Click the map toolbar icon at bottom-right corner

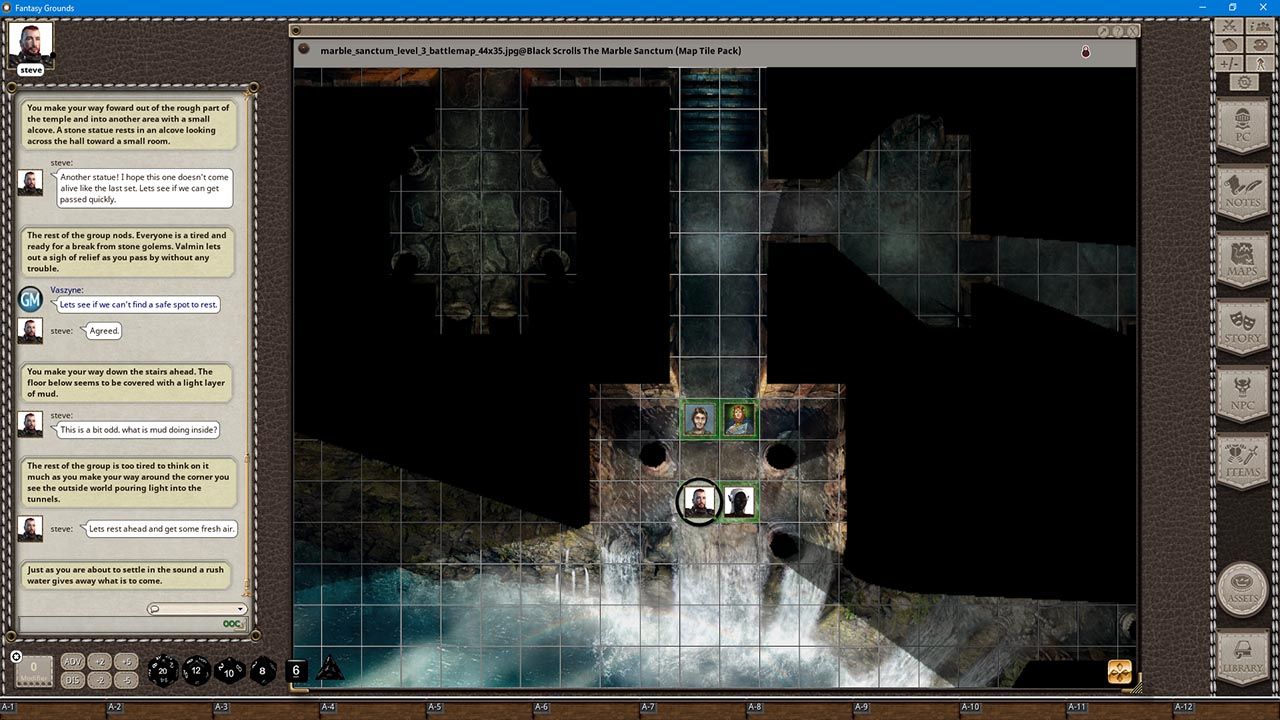(1120, 671)
